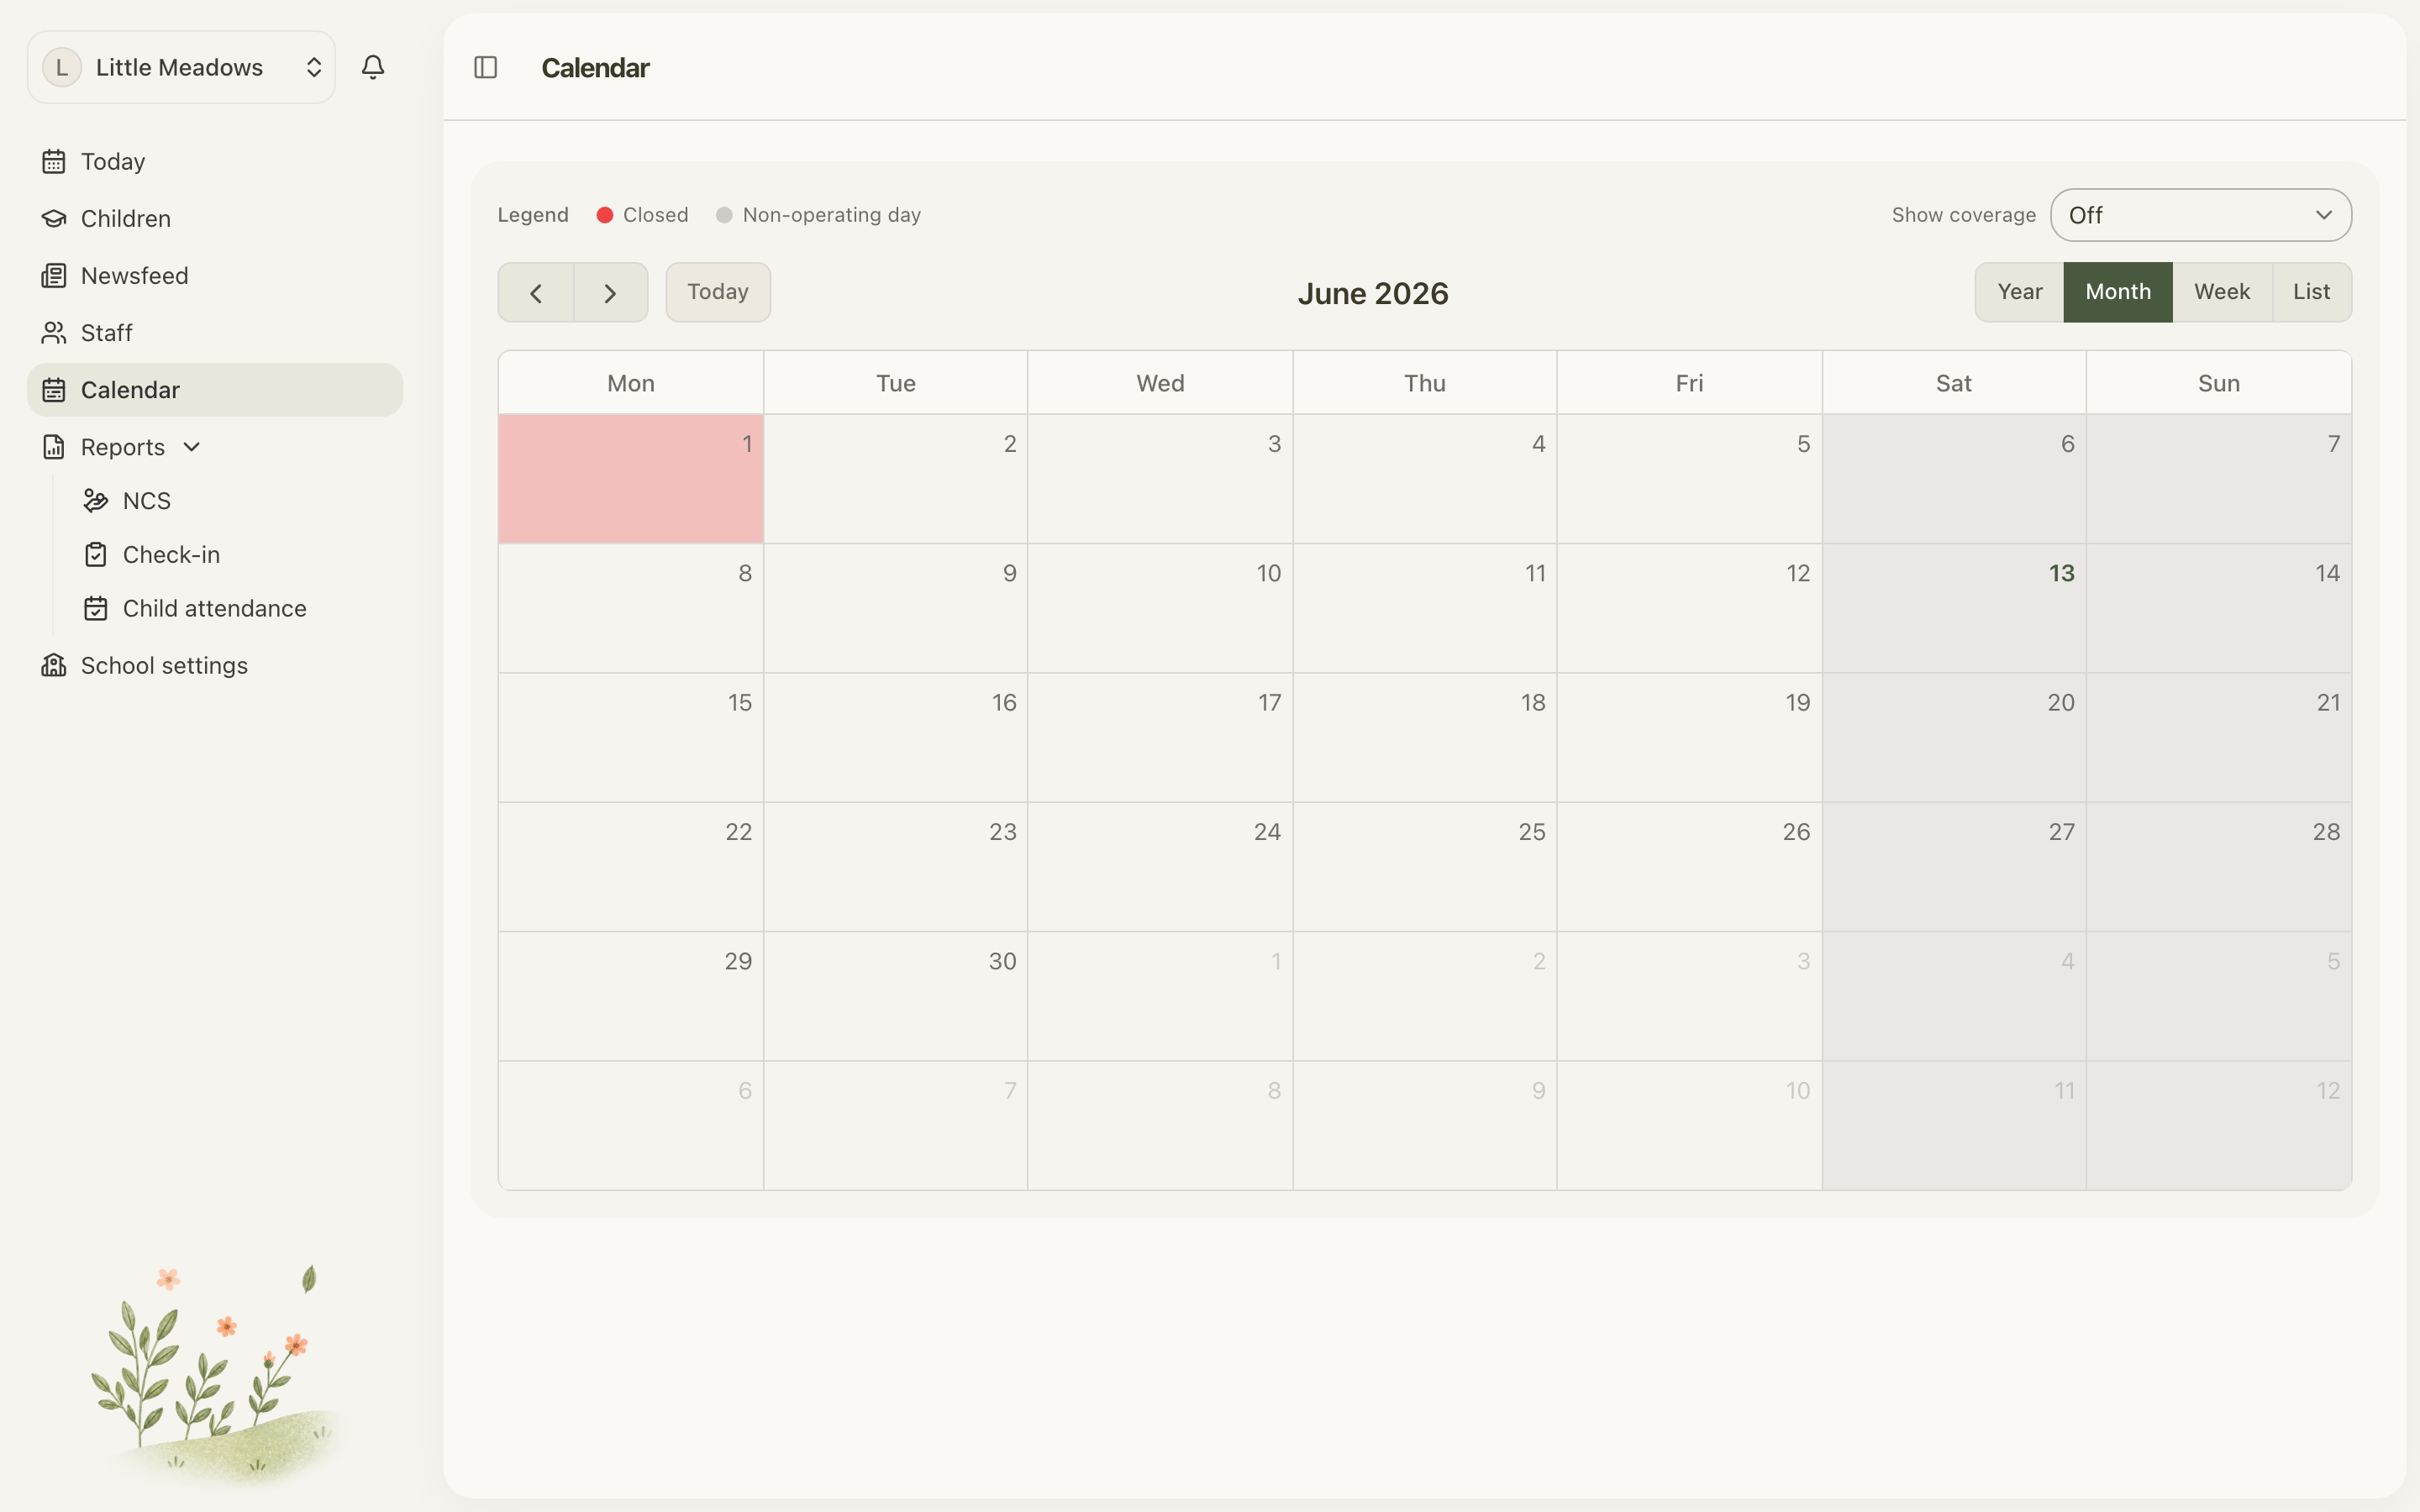Switch to Month view
Viewport: 2420px width, 1512px height.
2118,292
